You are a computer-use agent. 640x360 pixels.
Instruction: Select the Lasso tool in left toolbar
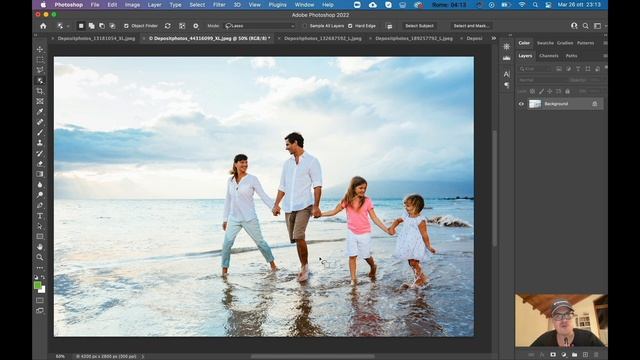(x=40, y=70)
